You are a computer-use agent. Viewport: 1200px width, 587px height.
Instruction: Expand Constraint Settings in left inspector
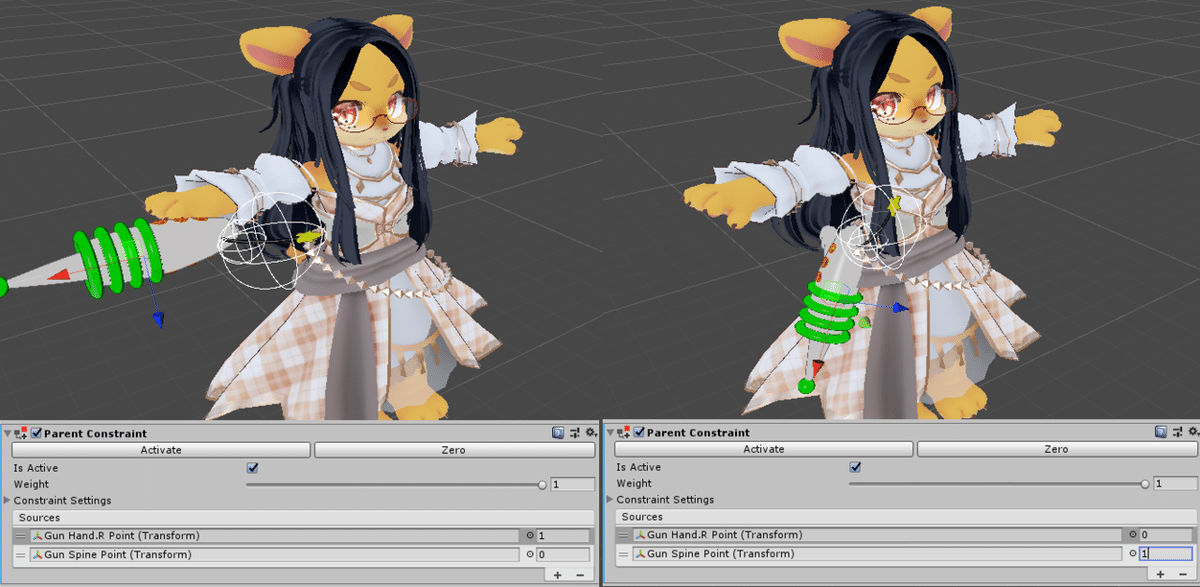9,500
